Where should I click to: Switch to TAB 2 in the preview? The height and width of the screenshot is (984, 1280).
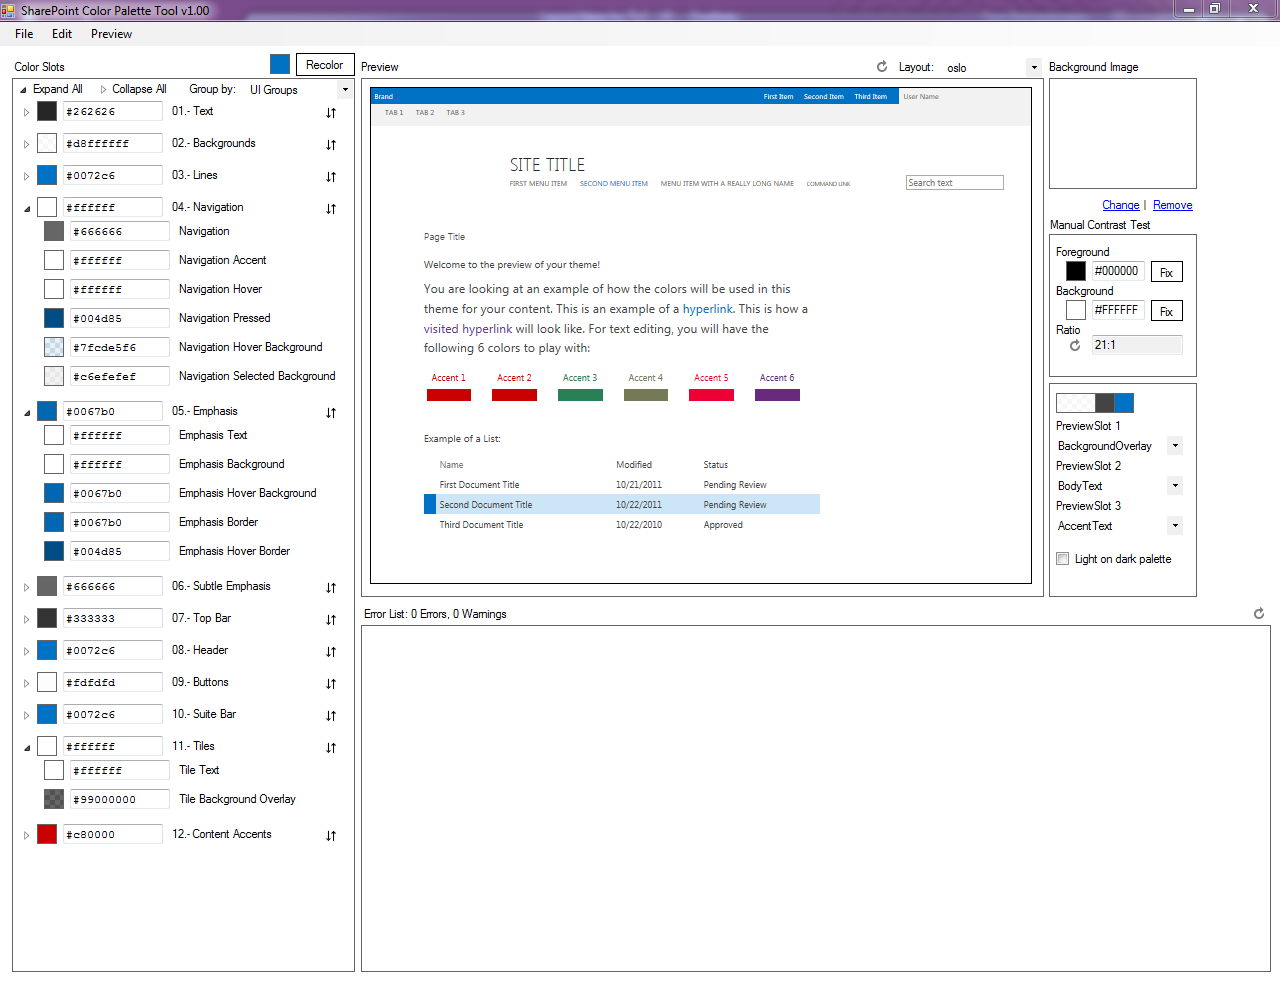pos(425,113)
